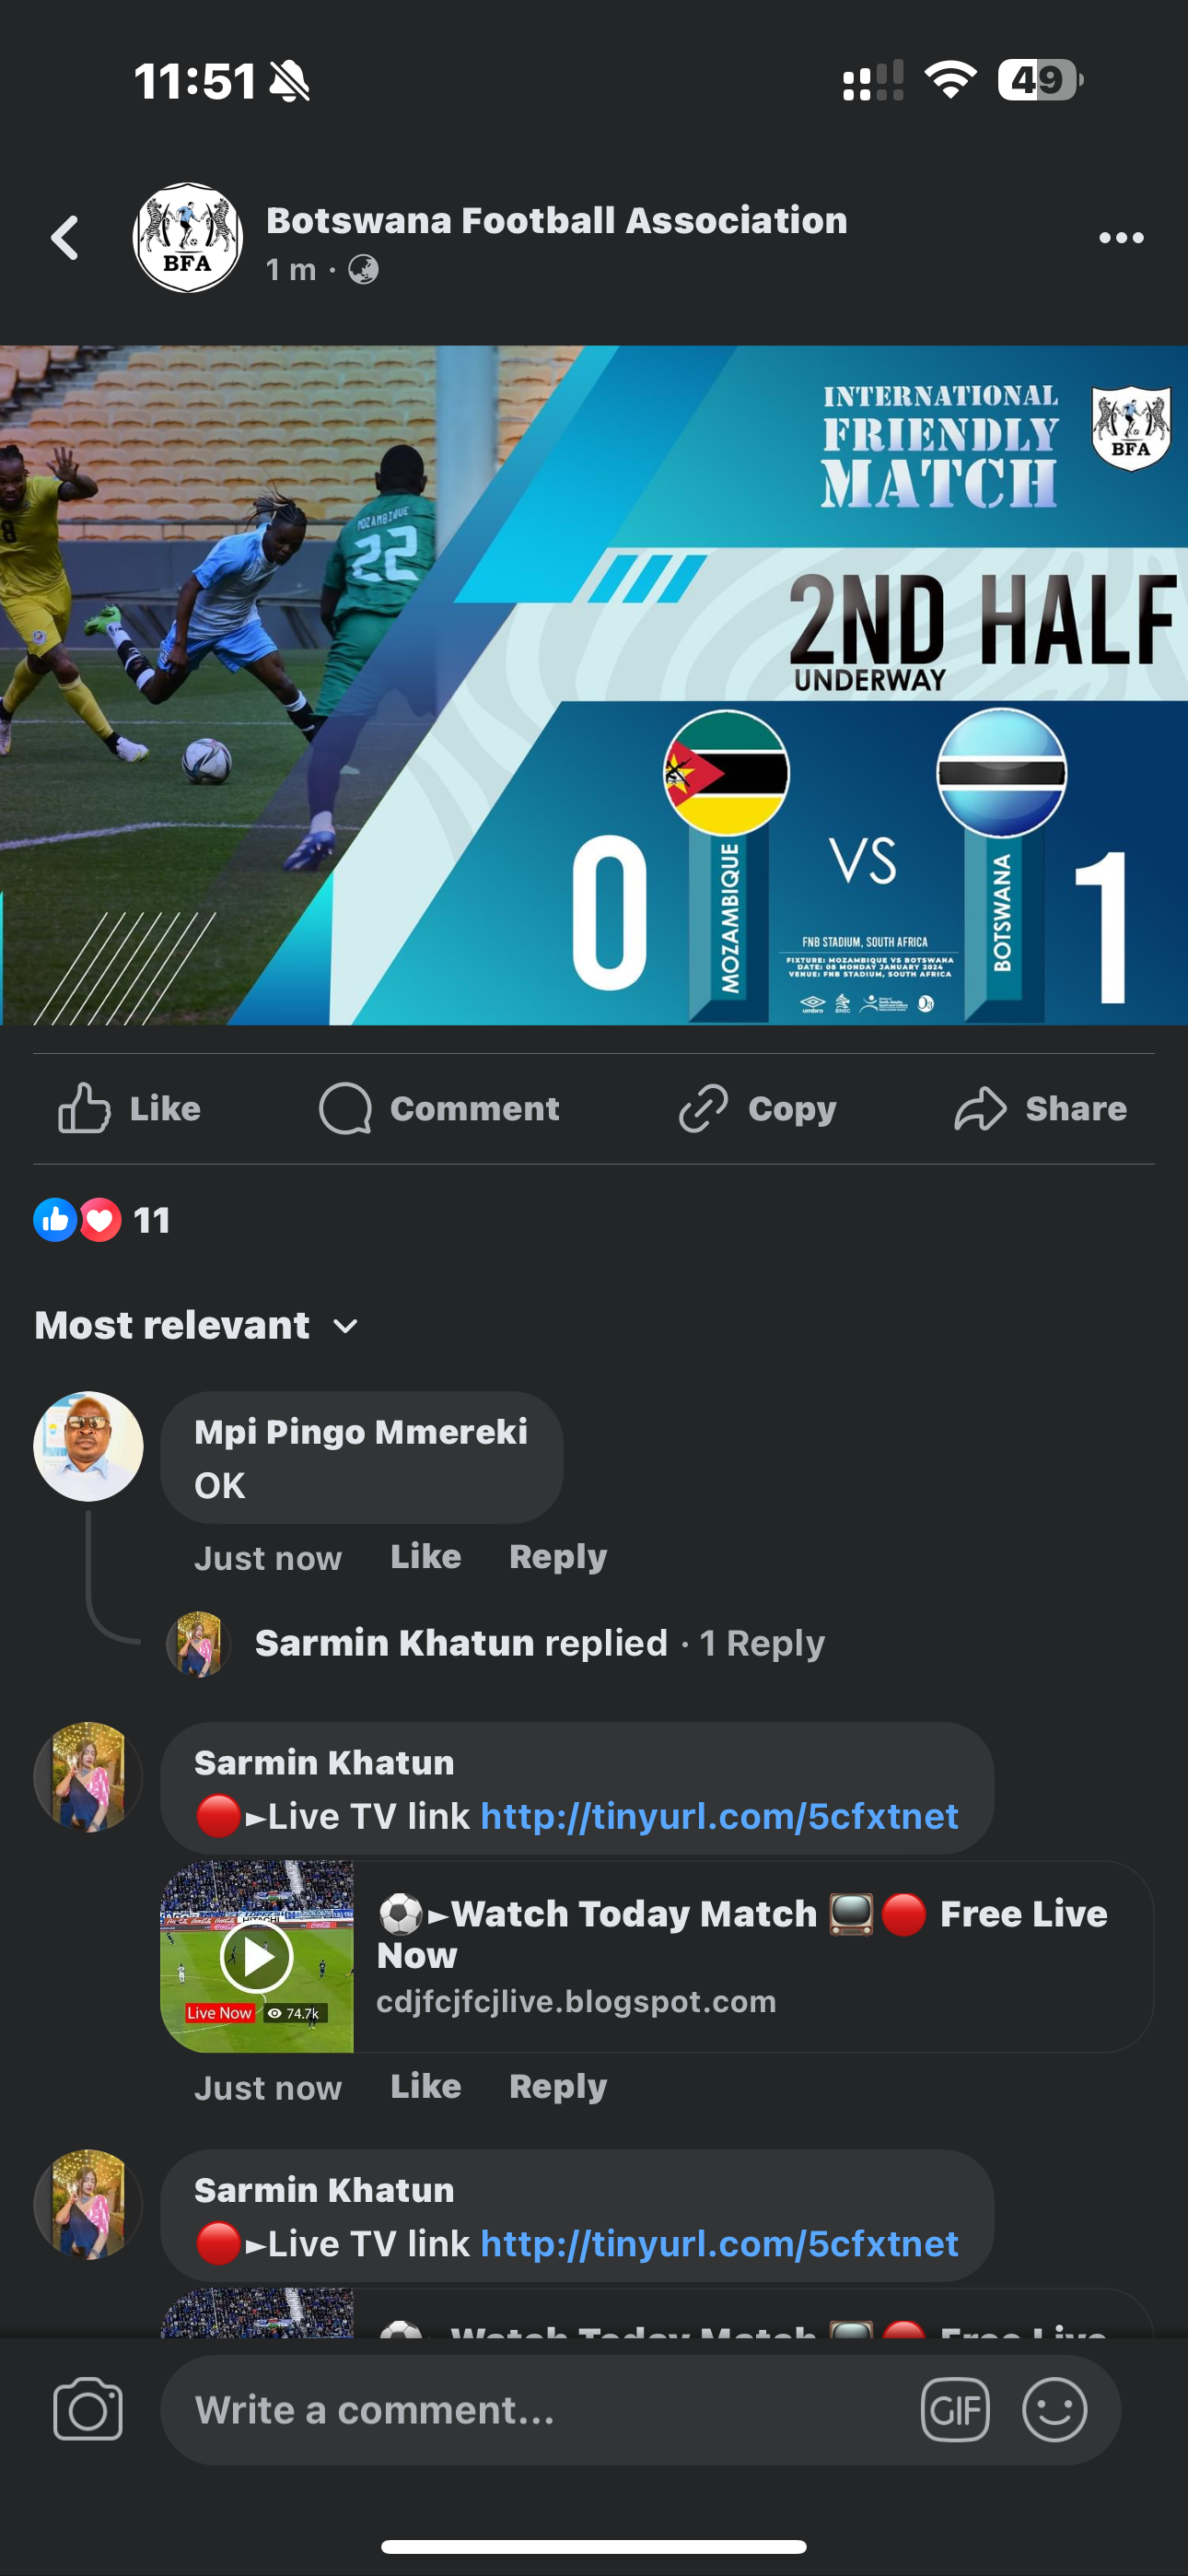1188x2576 pixels.
Task: Tap the Share arrow button
Action: click(x=1040, y=1108)
